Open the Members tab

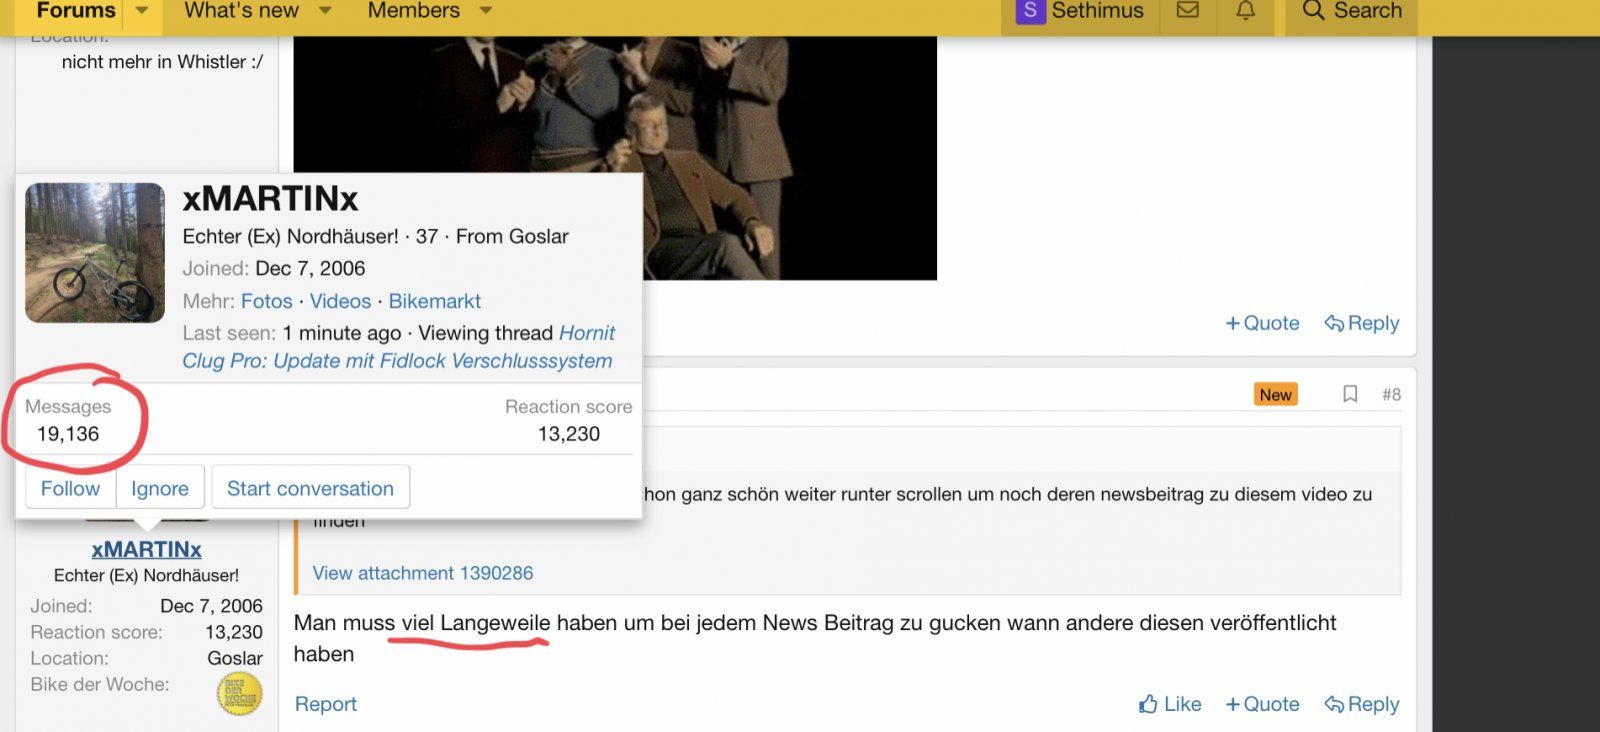[413, 11]
